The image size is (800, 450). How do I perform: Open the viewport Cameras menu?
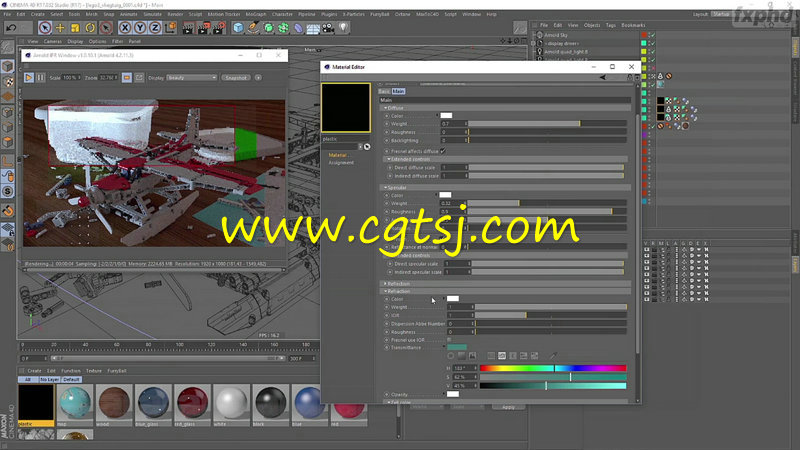(53, 41)
